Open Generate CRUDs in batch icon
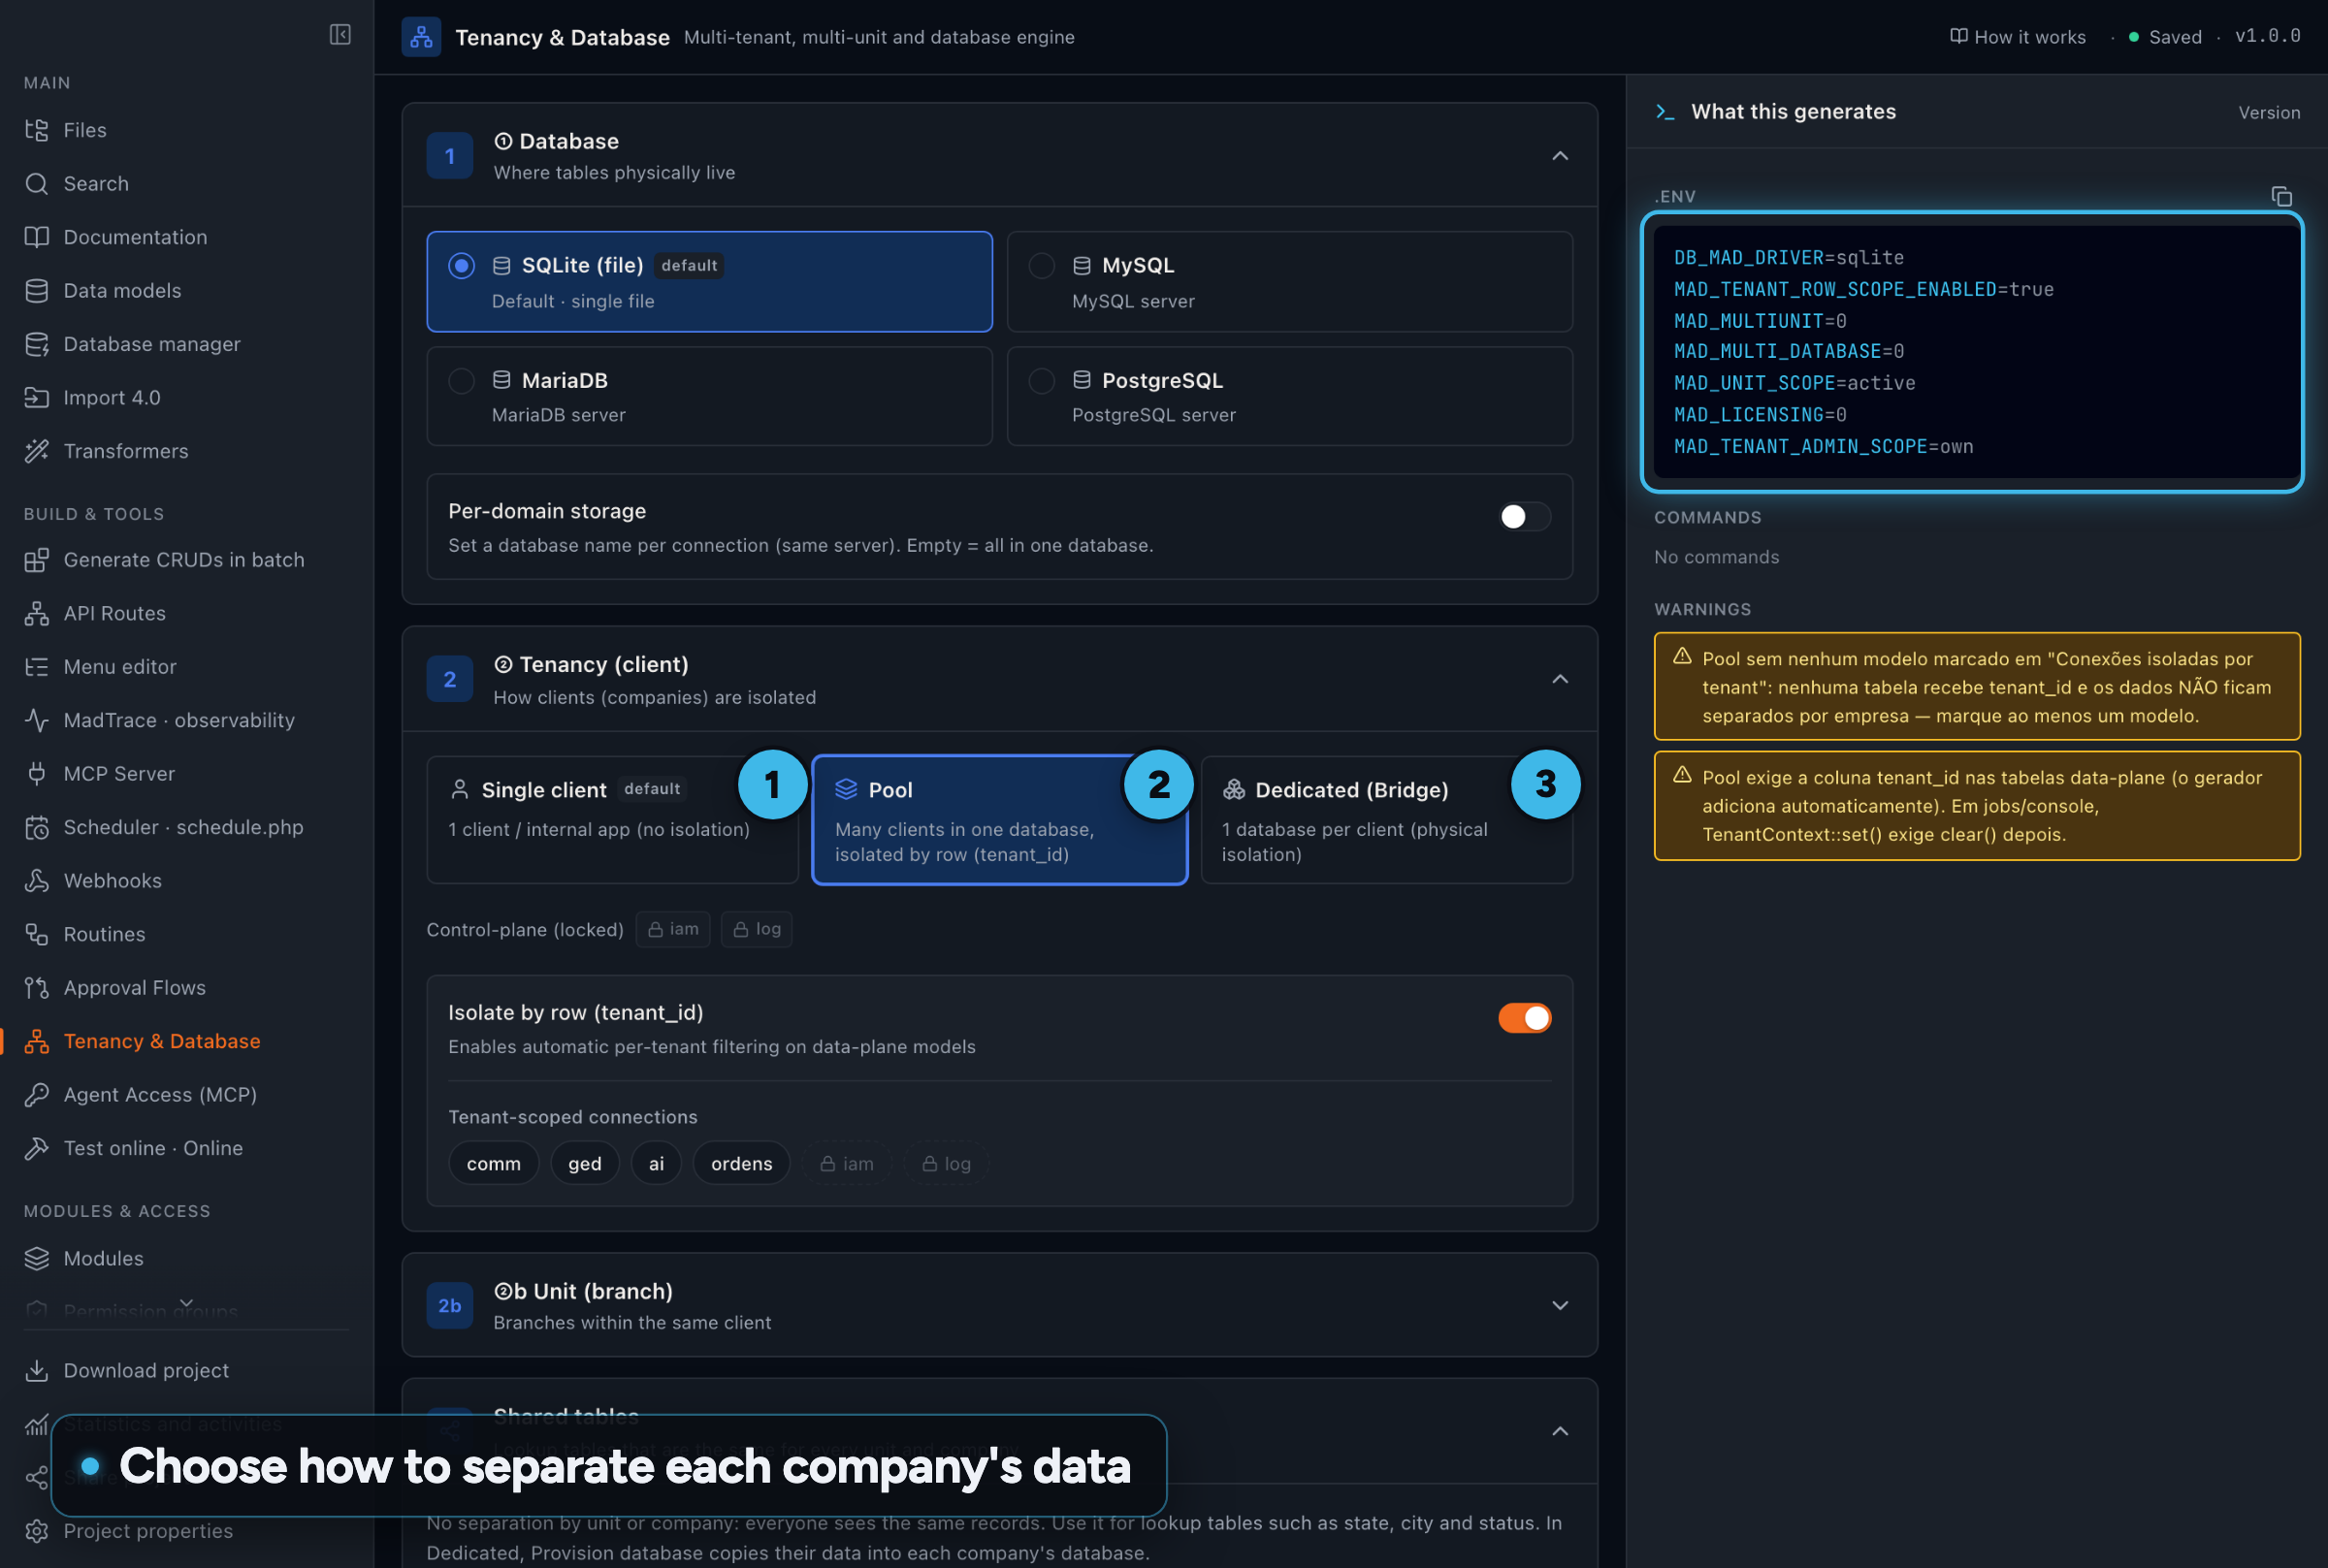Viewport: 2328px width, 1568px height. [37, 560]
